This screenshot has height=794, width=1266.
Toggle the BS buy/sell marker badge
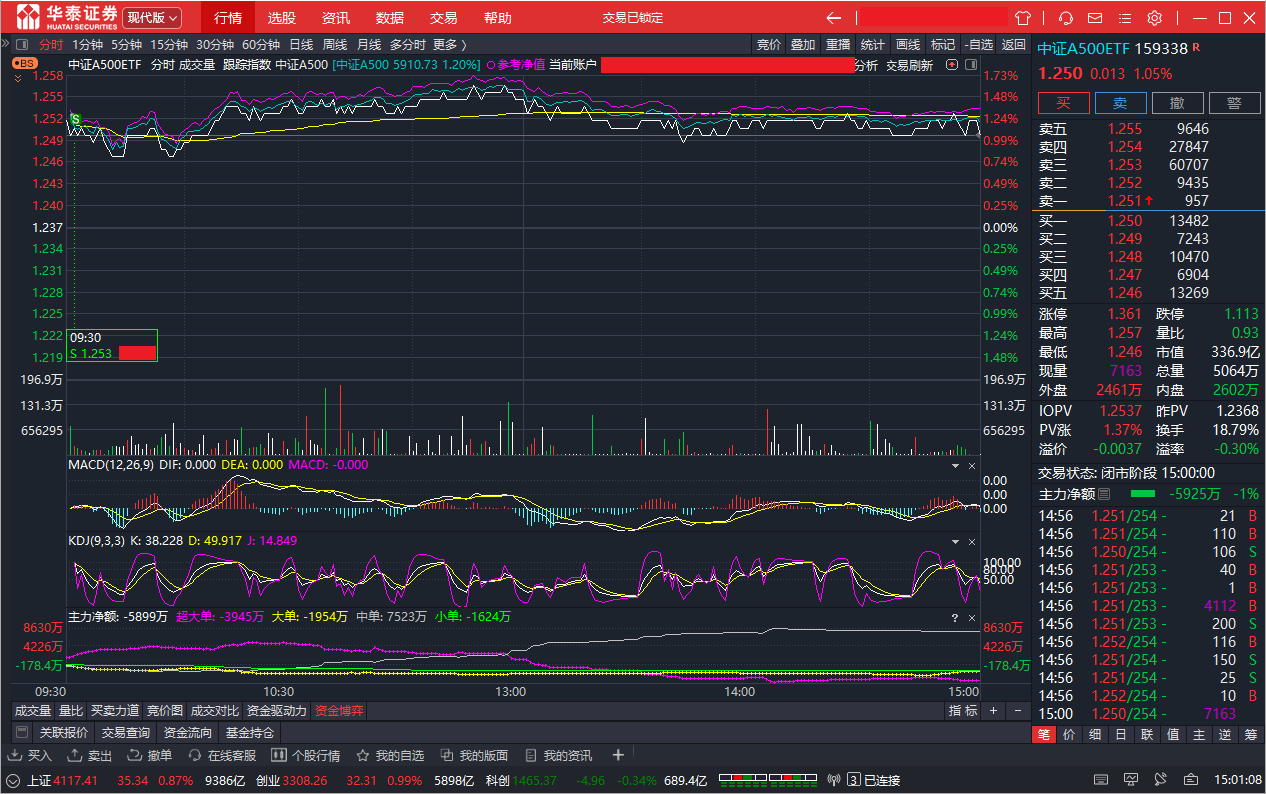point(24,63)
